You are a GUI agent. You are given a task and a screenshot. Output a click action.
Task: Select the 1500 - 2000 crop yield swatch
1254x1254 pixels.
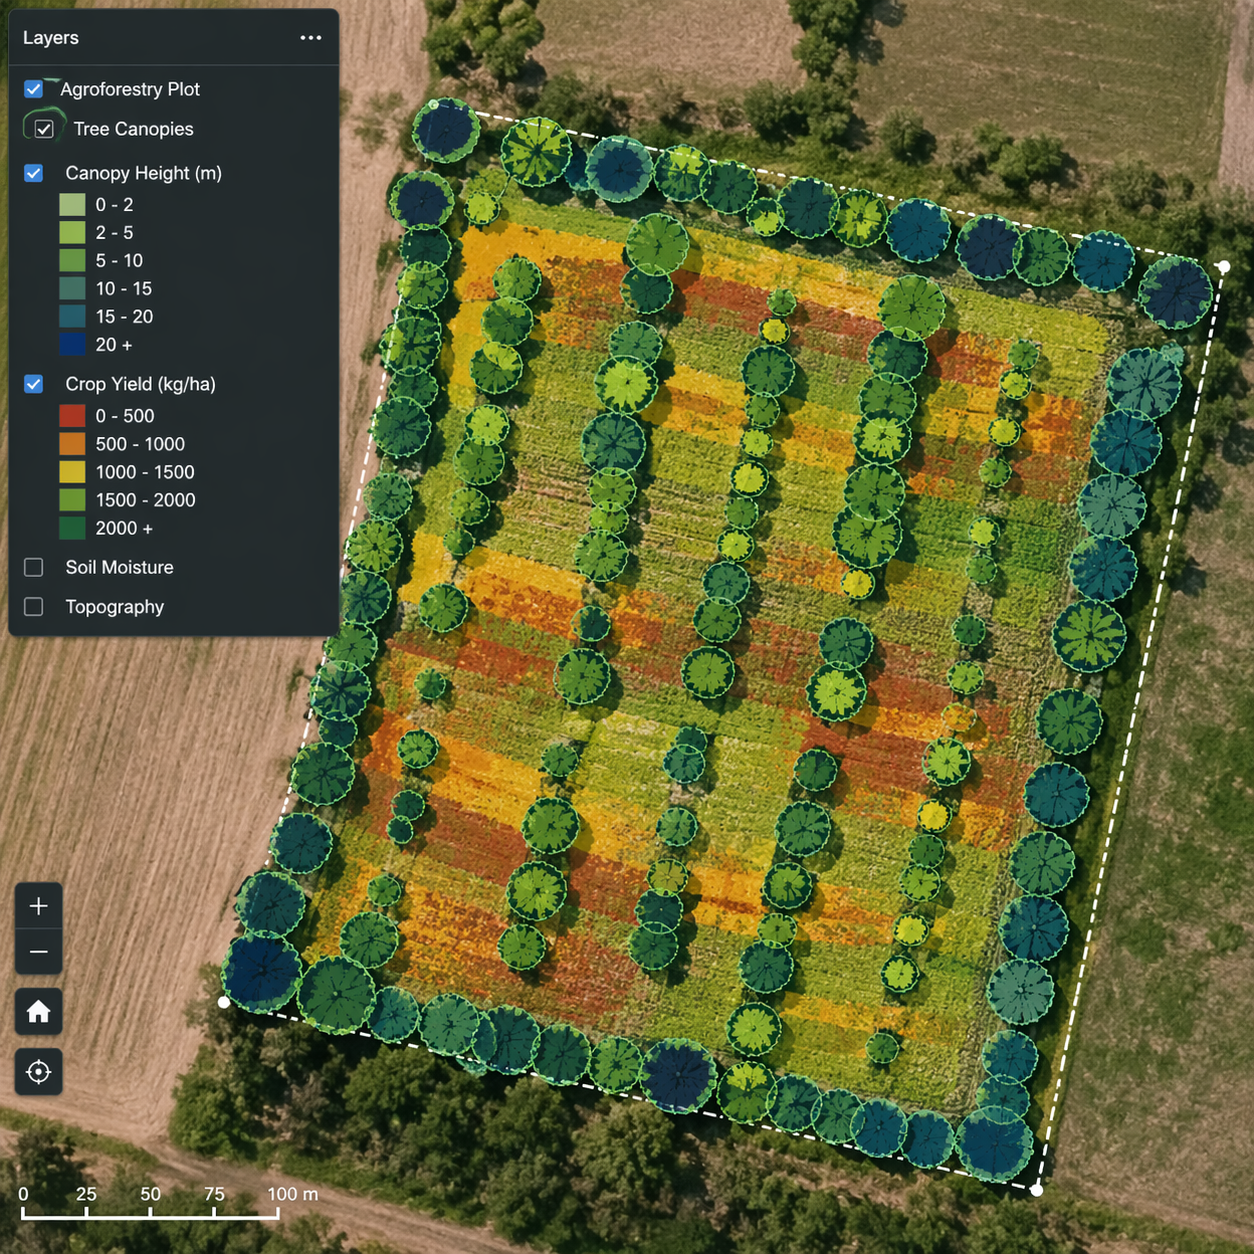click(x=72, y=500)
